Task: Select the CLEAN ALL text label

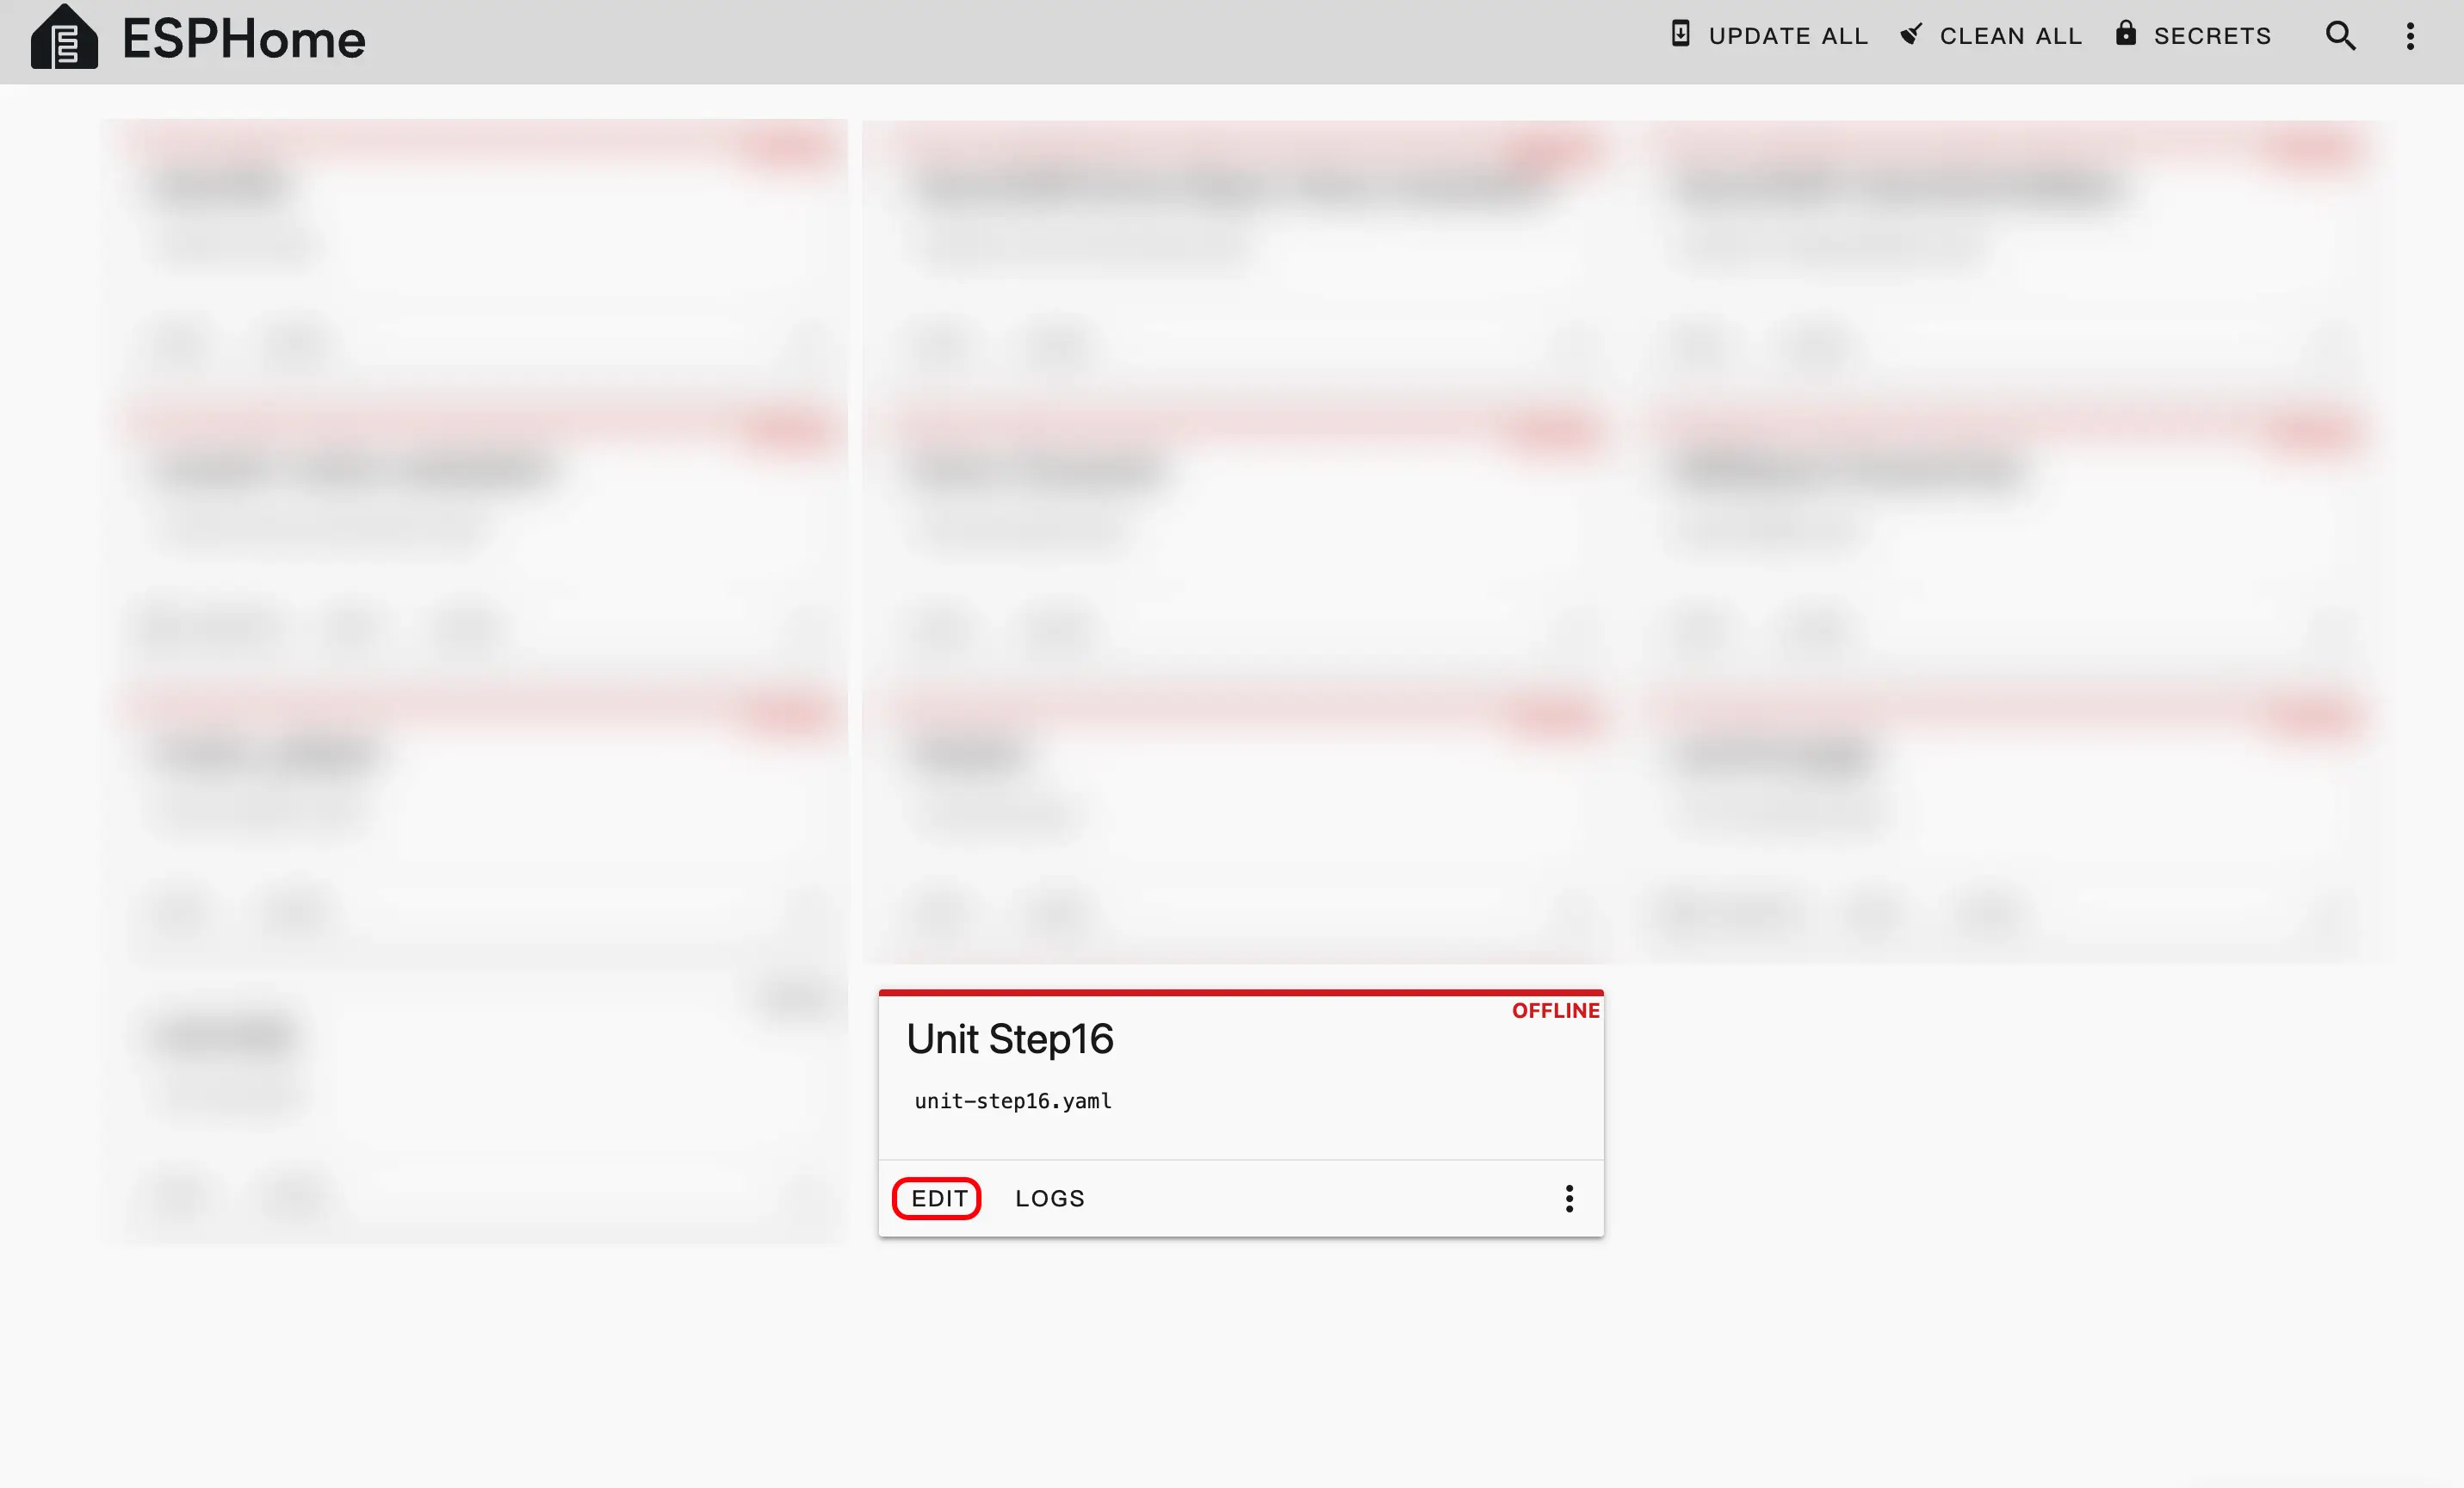Action: tap(2010, 36)
